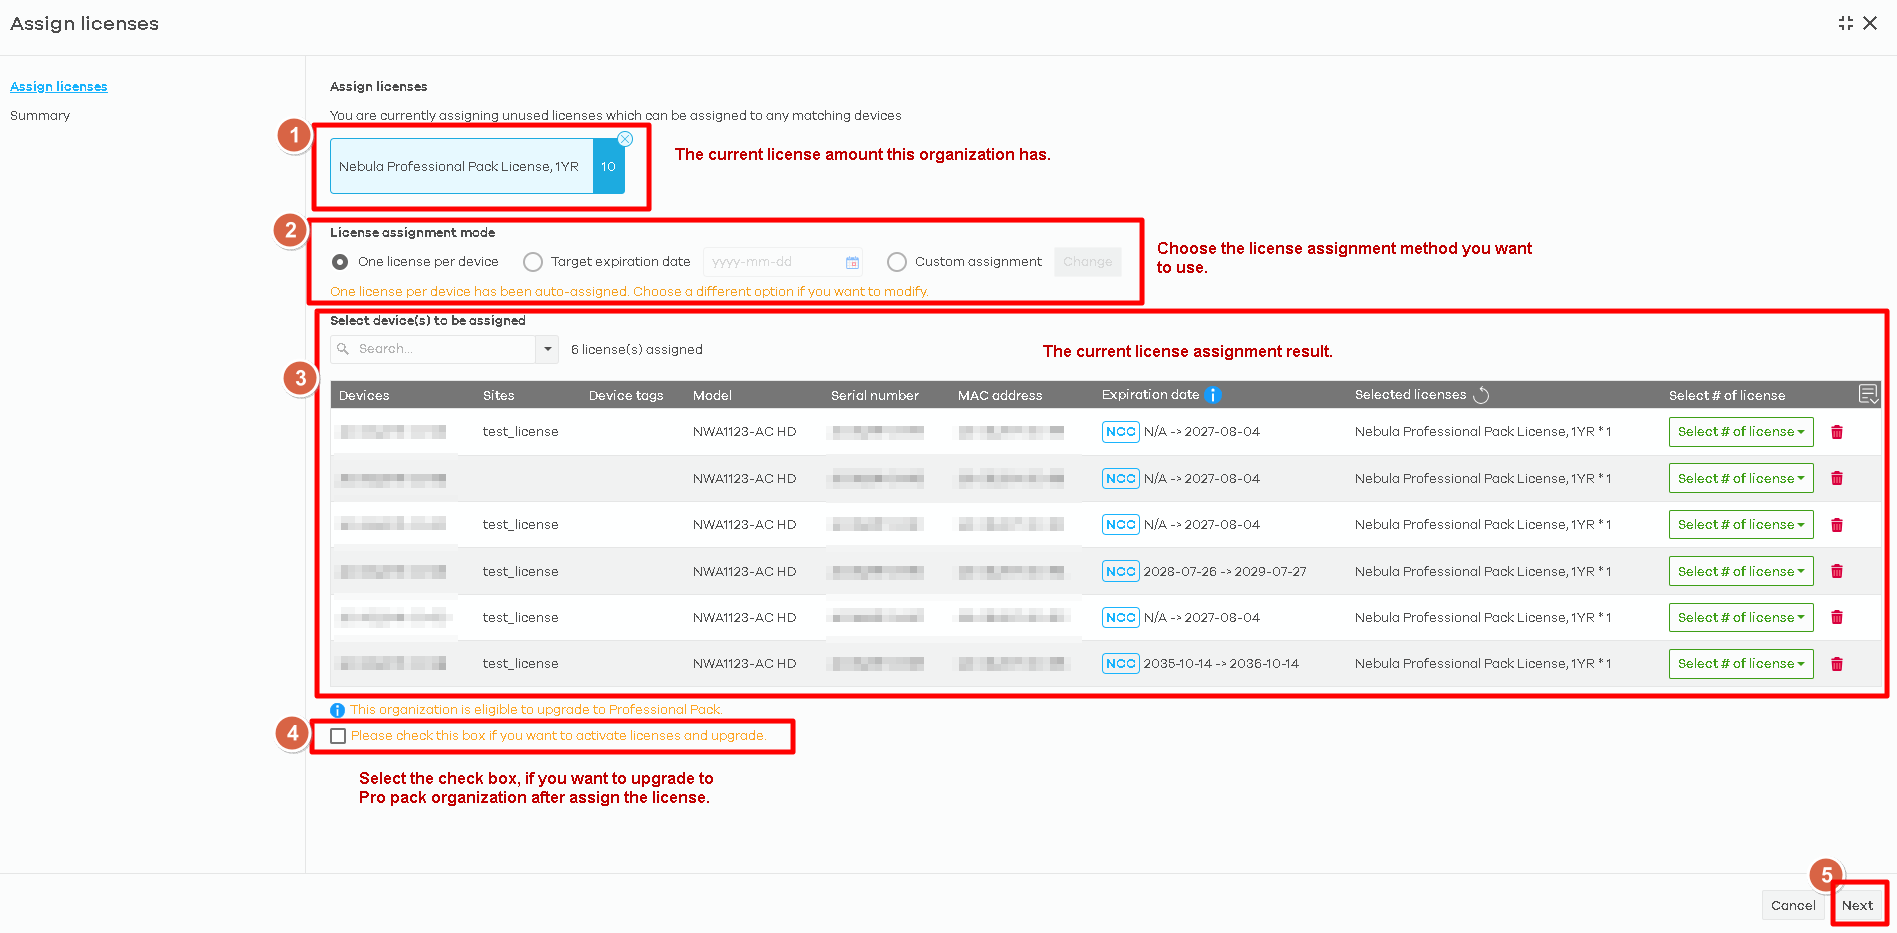Select Target expiration date mode

pos(533,262)
